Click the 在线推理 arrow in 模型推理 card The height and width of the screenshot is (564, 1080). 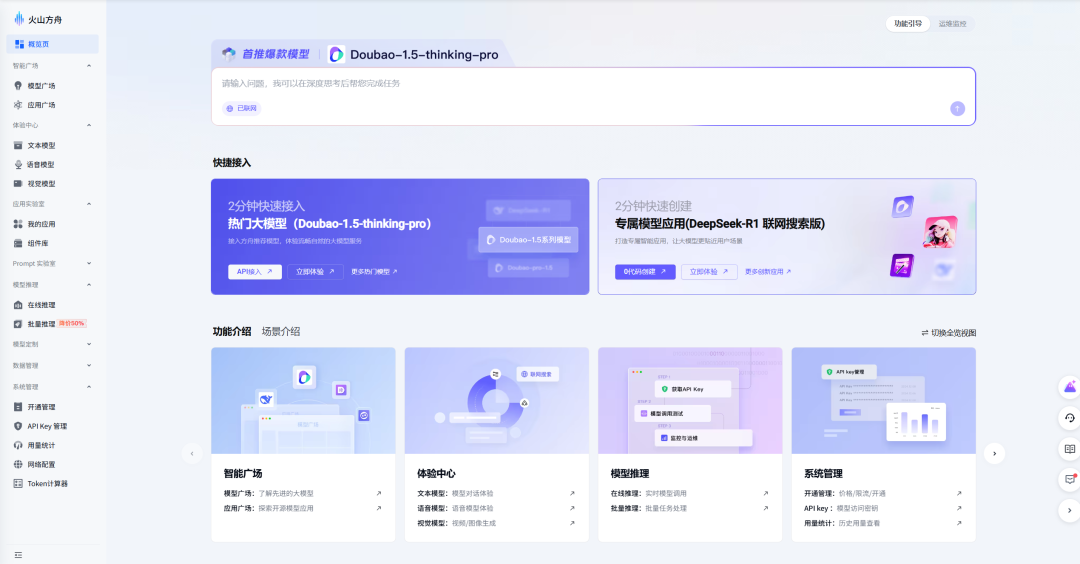(x=765, y=494)
